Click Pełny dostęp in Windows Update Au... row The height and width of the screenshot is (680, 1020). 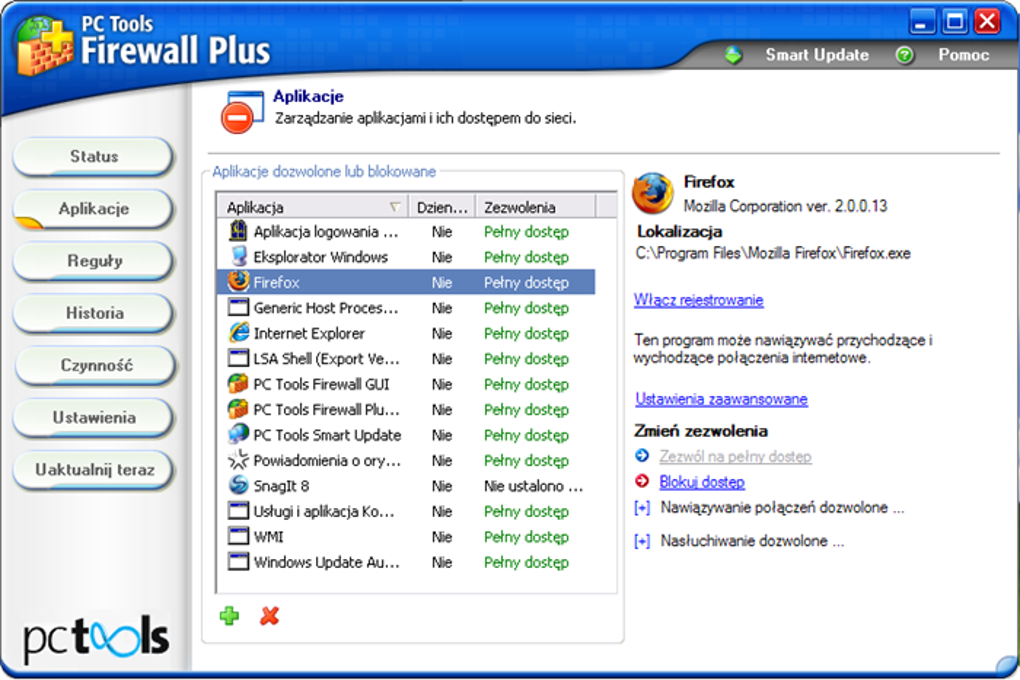click(x=526, y=562)
